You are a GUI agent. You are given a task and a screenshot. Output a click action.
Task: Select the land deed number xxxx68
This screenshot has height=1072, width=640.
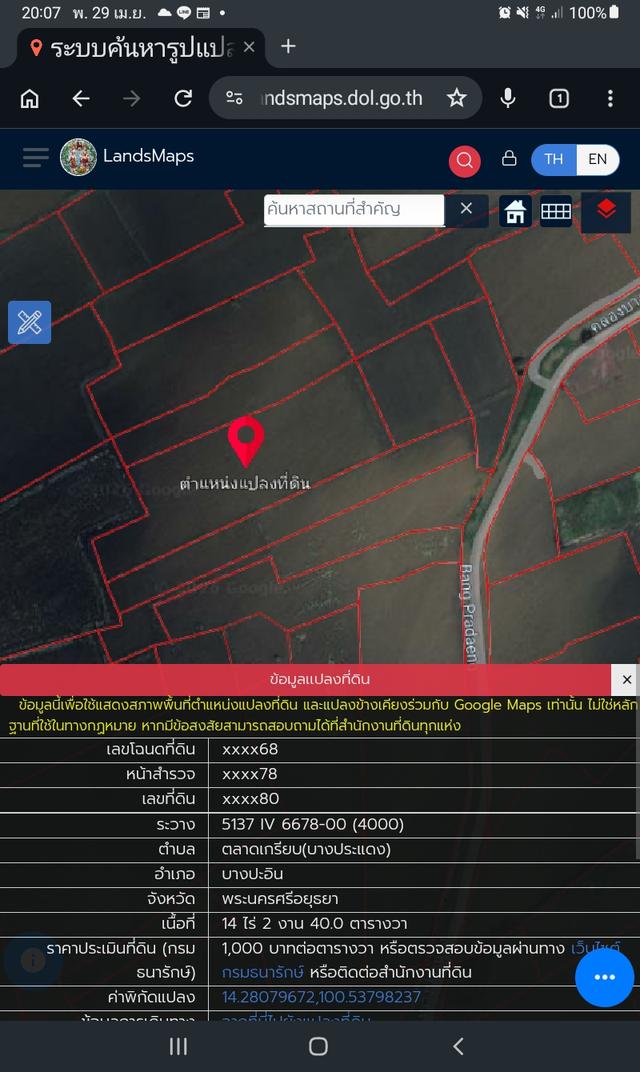click(250, 749)
